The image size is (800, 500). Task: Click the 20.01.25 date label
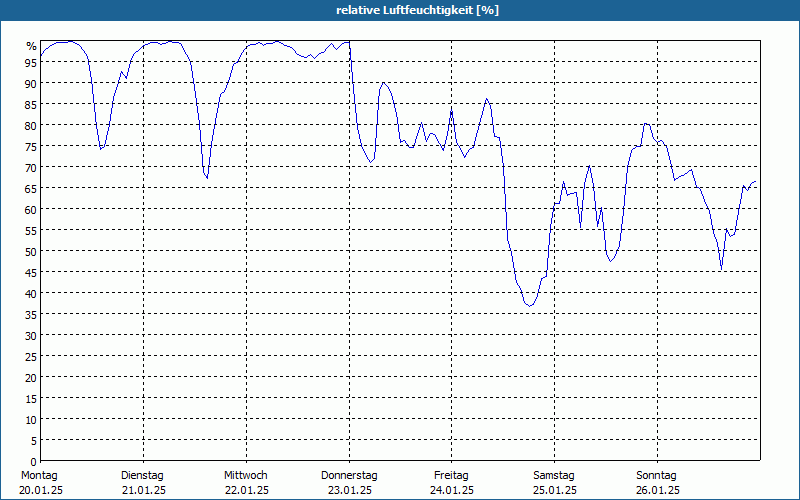41,490
